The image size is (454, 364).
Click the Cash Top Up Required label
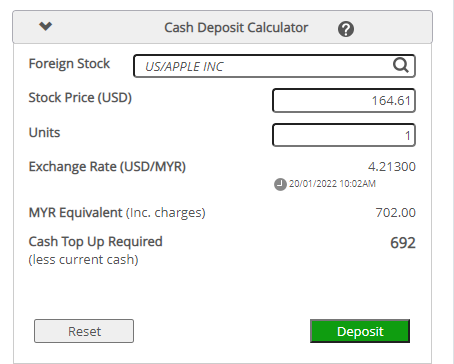[x=95, y=242]
